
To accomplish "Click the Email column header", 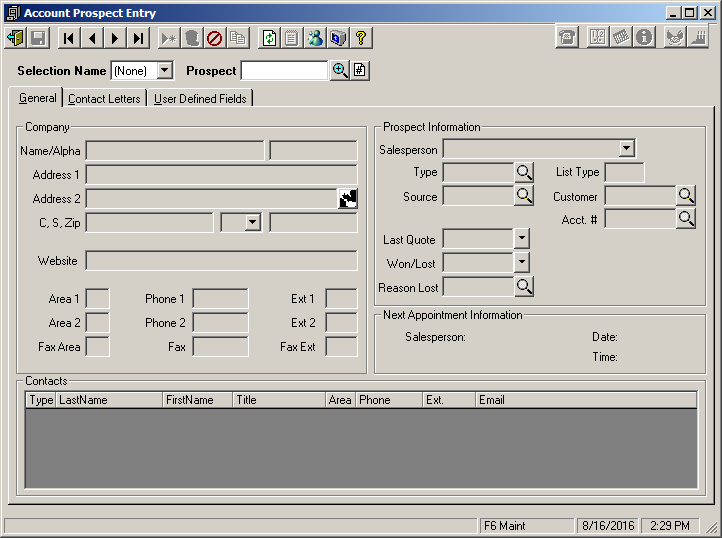I will coord(586,400).
